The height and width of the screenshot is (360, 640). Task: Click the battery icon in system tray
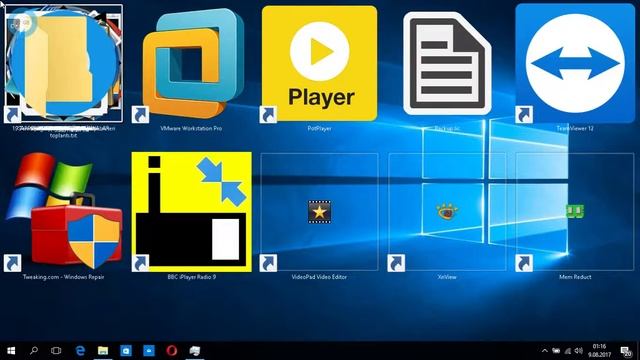(556, 351)
